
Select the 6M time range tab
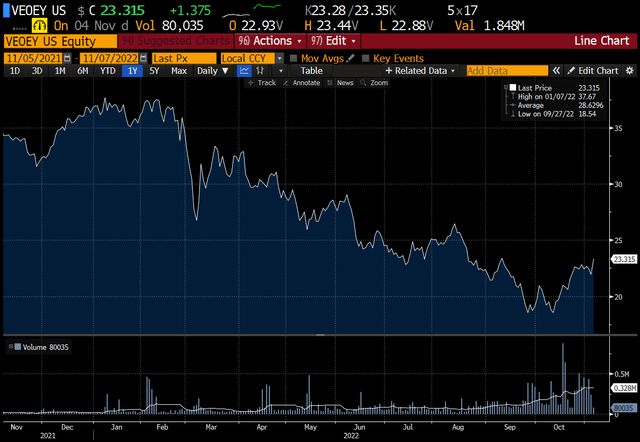click(x=83, y=71)
